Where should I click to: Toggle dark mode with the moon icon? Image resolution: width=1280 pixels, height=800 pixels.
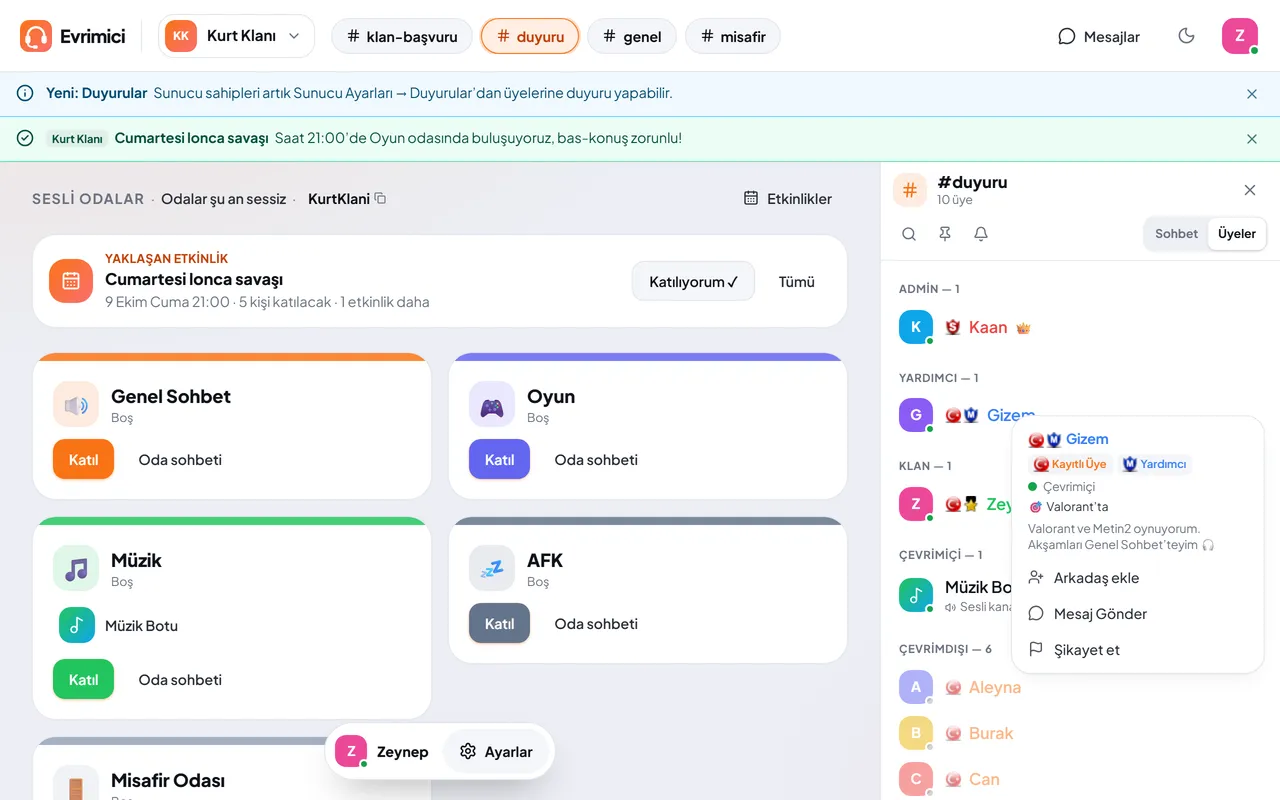point(1187,36)
